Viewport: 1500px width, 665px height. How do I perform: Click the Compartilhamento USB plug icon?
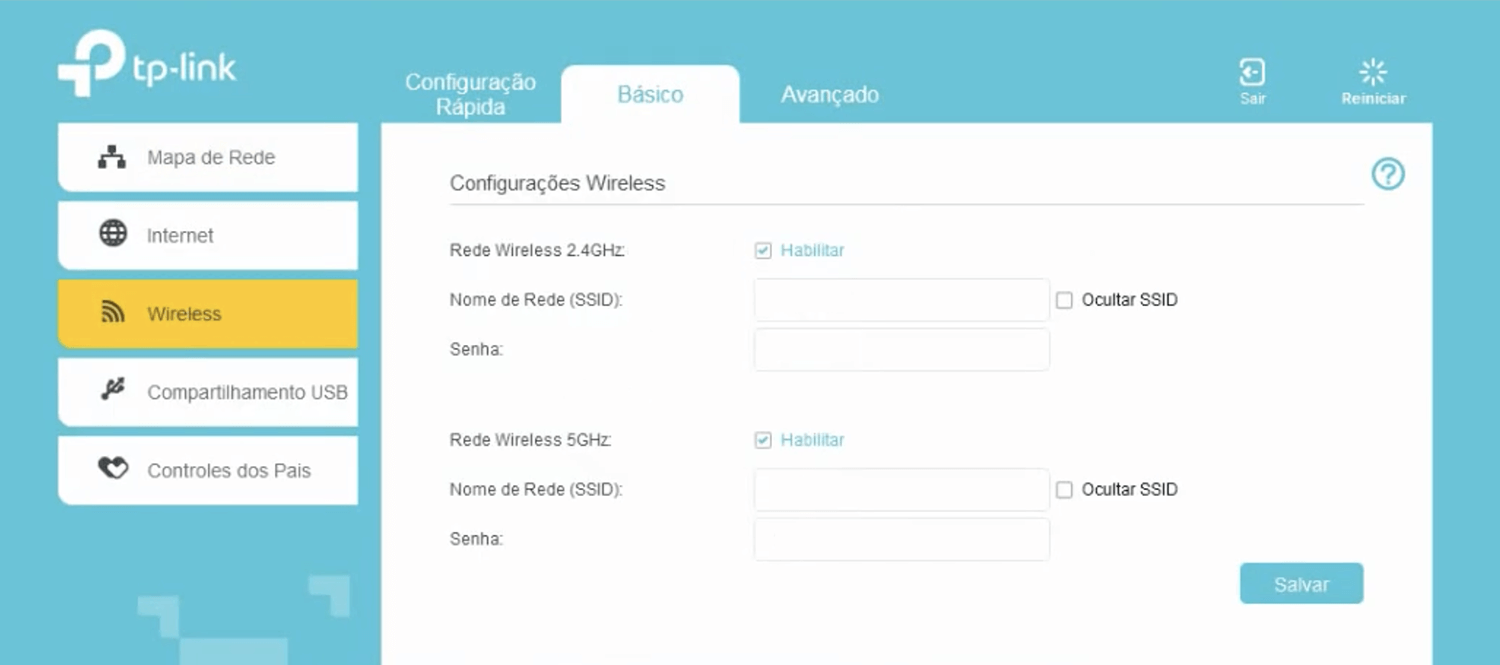pos(113,390)
